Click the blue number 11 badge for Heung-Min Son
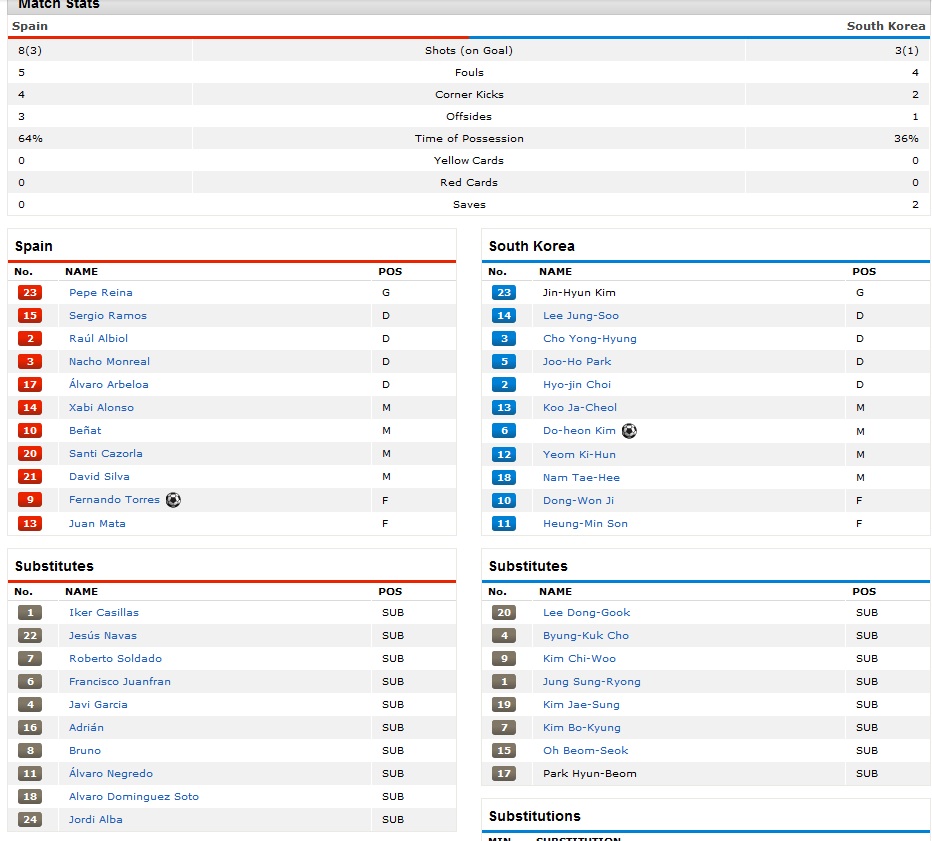 [504, 524]
